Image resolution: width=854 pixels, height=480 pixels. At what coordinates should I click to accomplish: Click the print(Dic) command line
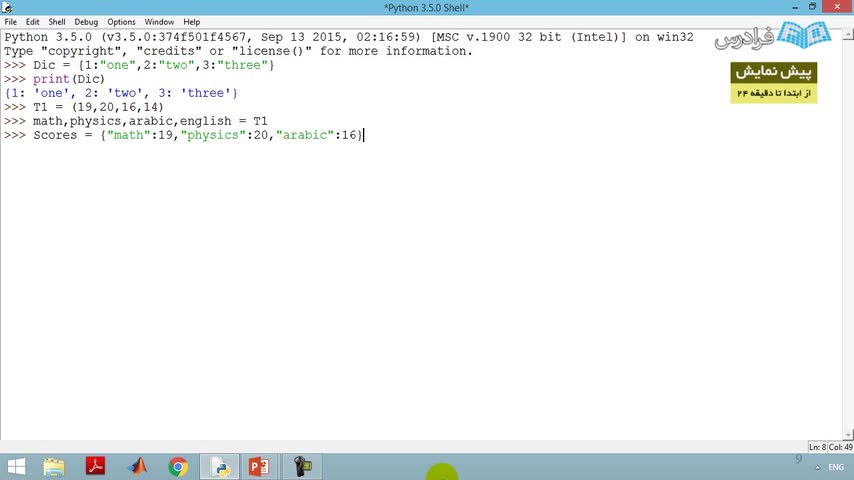tap(54, 79)
